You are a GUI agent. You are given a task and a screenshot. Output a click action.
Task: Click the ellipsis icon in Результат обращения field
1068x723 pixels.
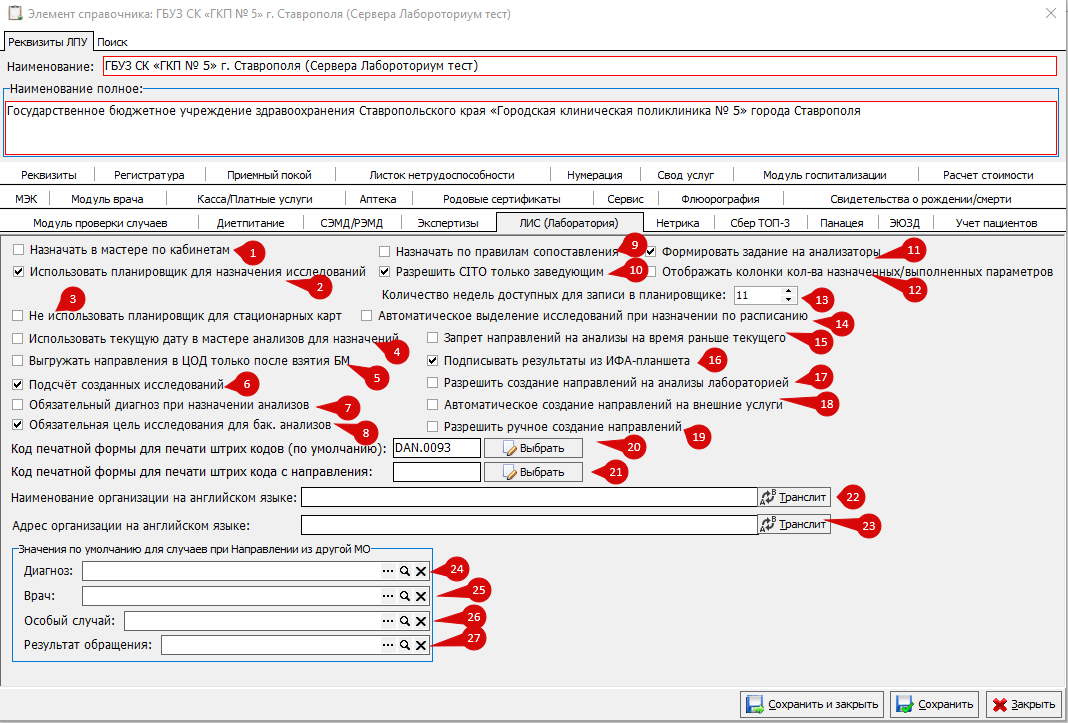click(388, 645)
